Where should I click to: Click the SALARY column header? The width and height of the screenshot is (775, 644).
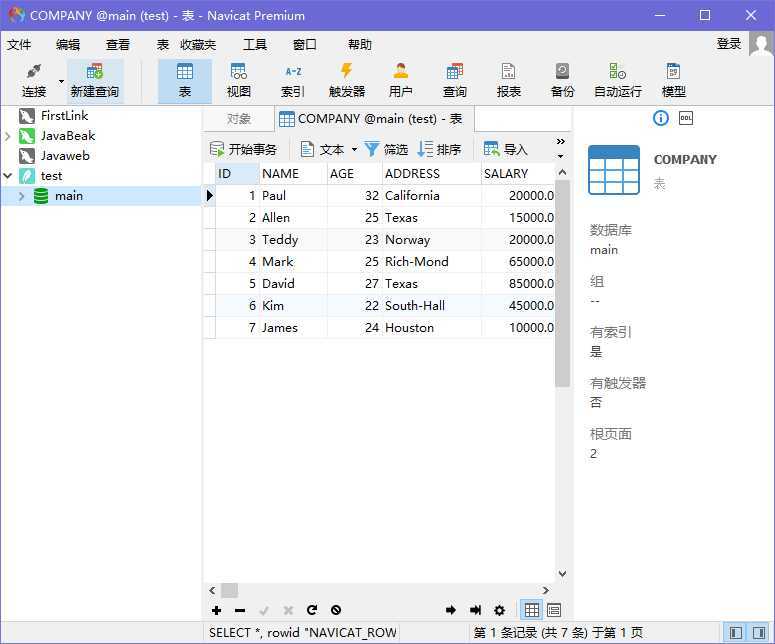[x=517, y=173]
